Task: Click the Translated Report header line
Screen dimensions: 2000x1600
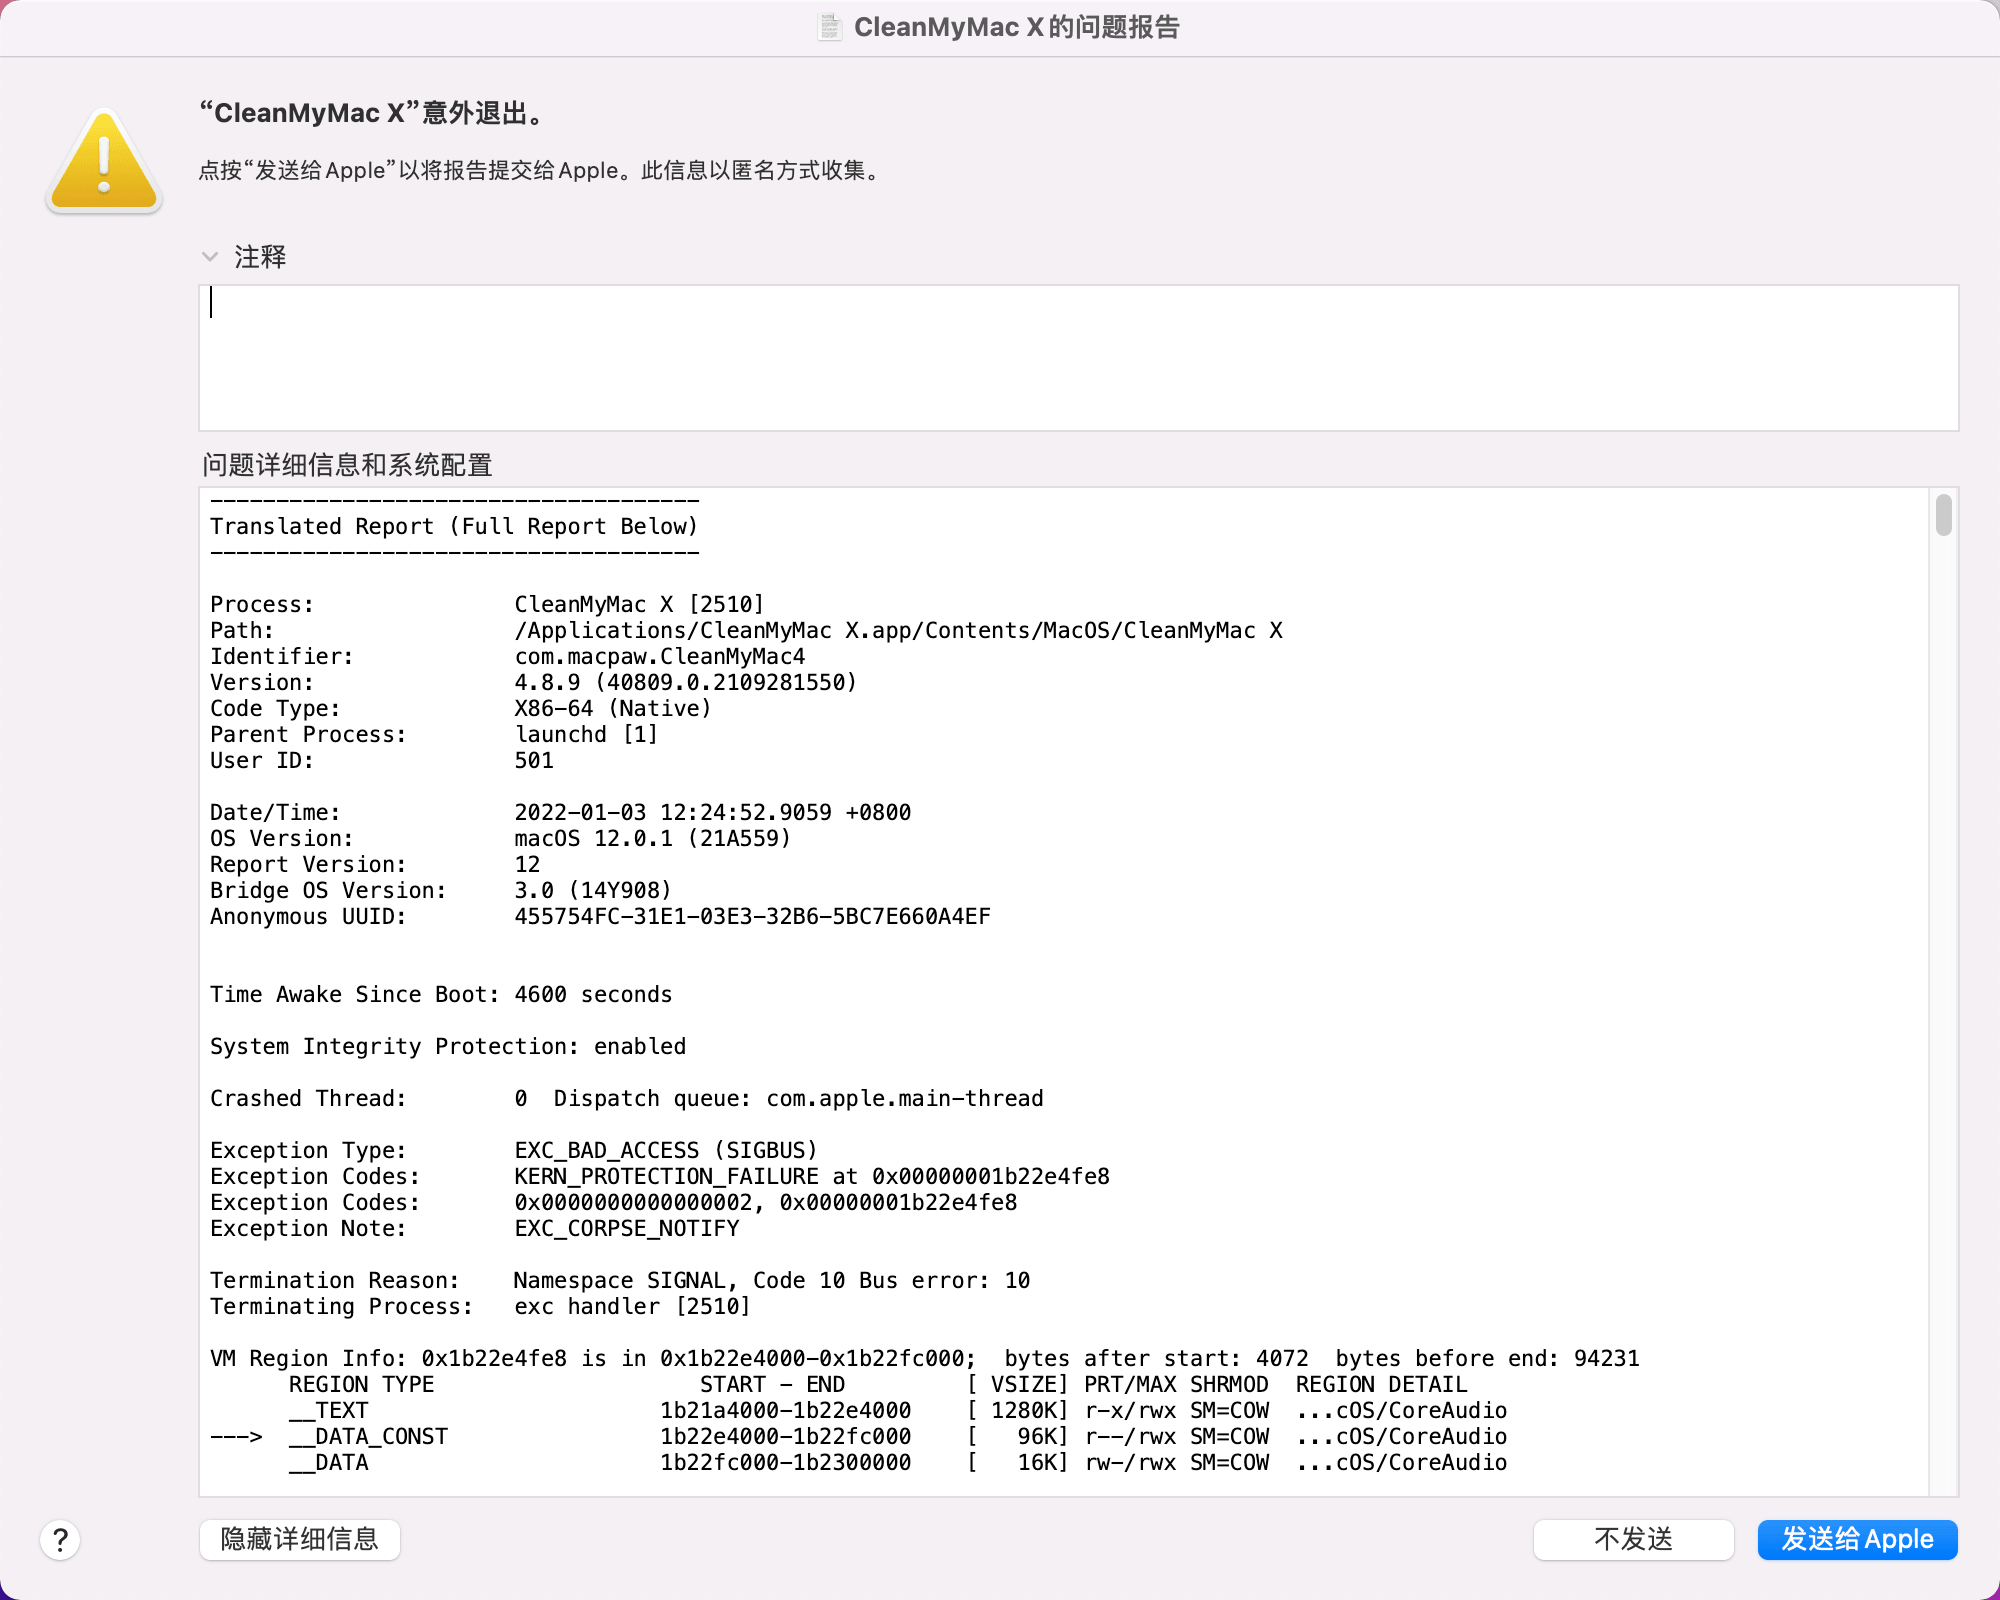Action: pos(454,527)
